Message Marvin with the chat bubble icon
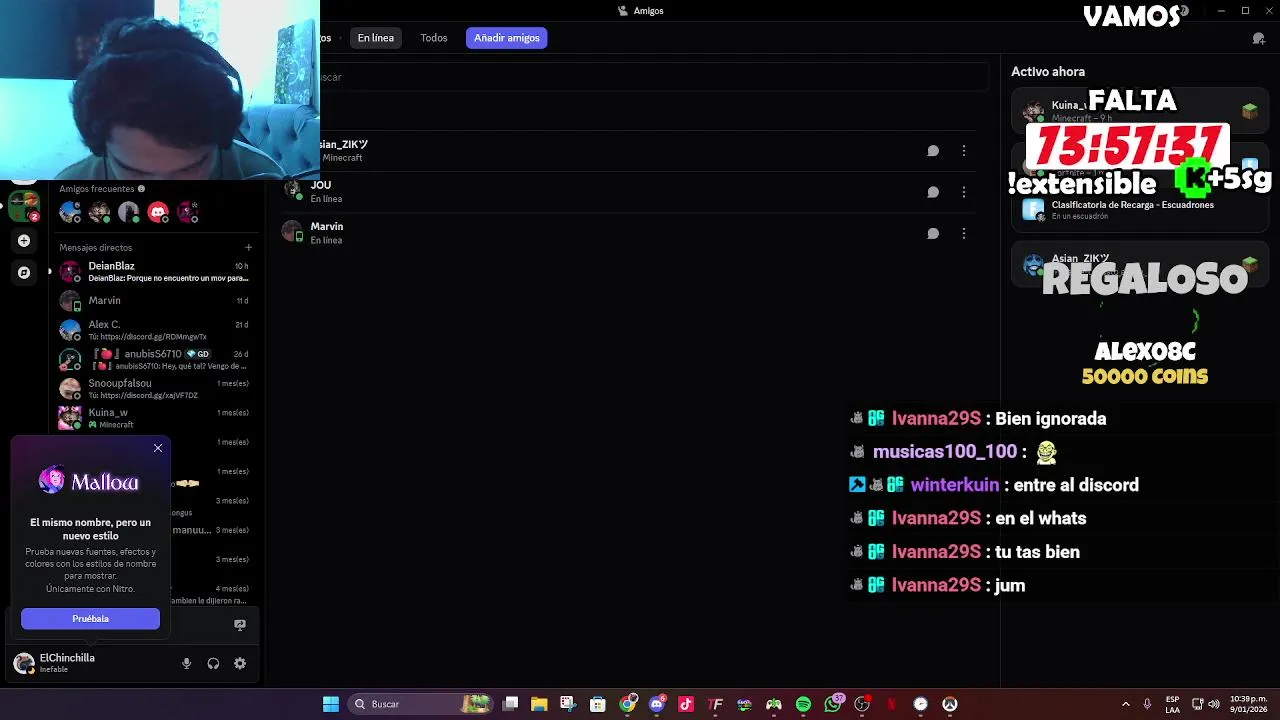This screenshot has height=720, width=1280. [933, 233]
